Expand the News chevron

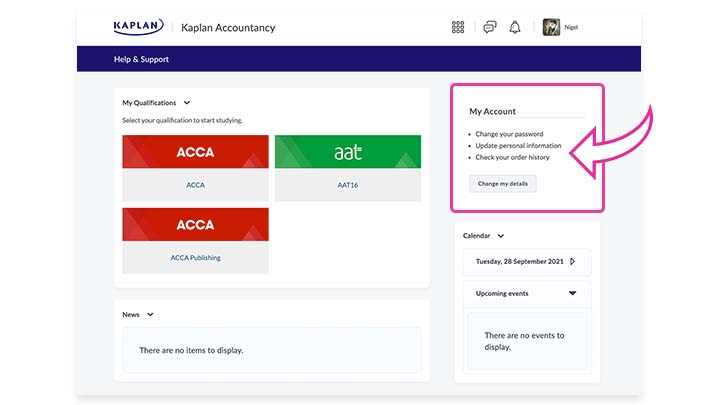(150, 315)
